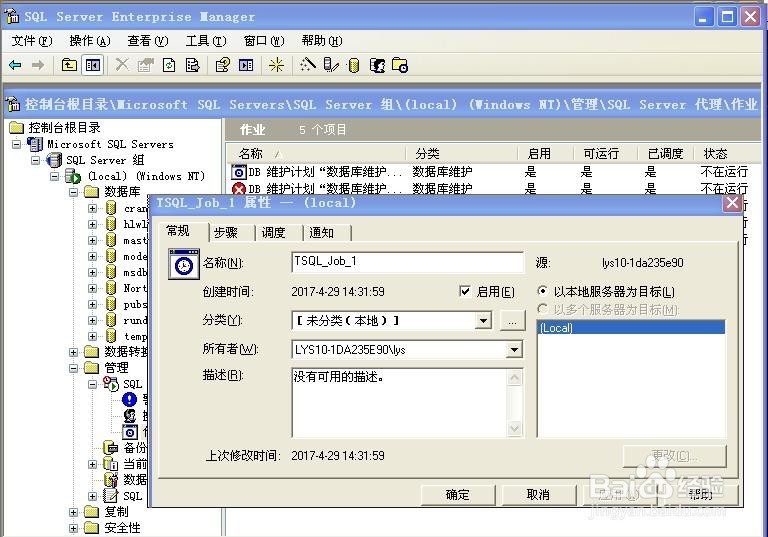Go back with the blue left arrow
The width and height of the screenshot is (768, 537).
[x=15, y=65]
